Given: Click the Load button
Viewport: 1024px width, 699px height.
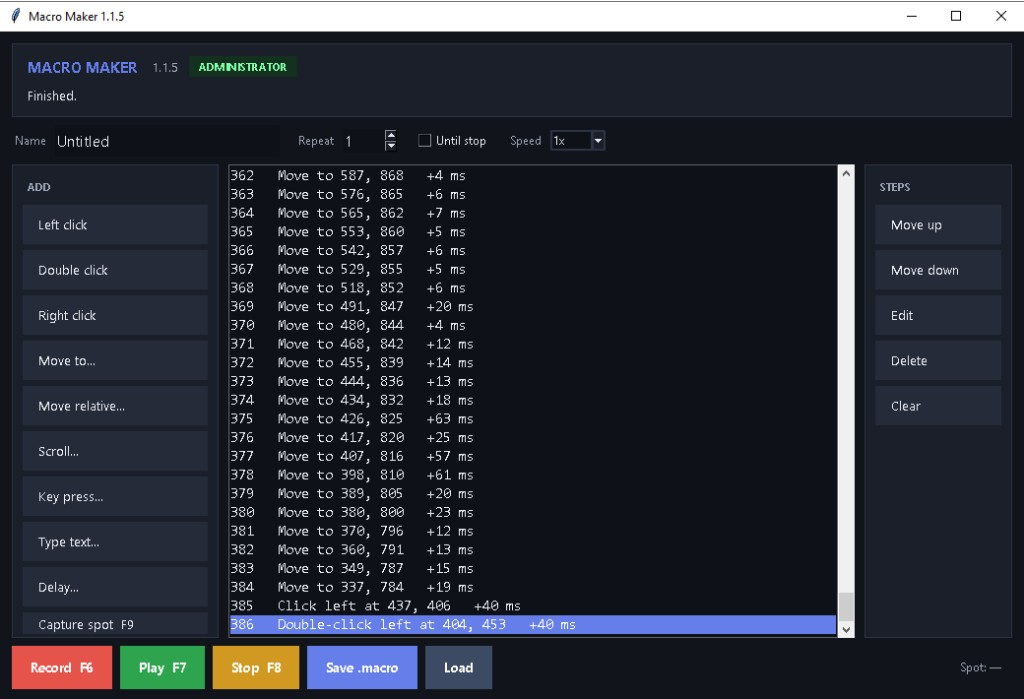Looking at the screenshot, I should pos(458,668).
